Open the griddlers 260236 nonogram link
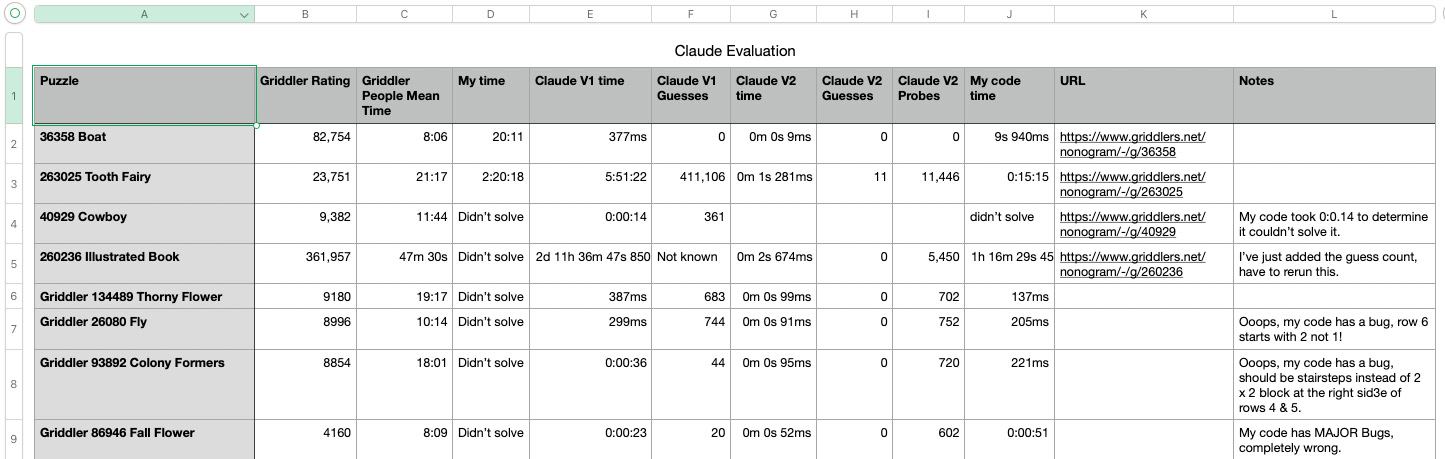 pyautogui.click(x=1132, y=264)
